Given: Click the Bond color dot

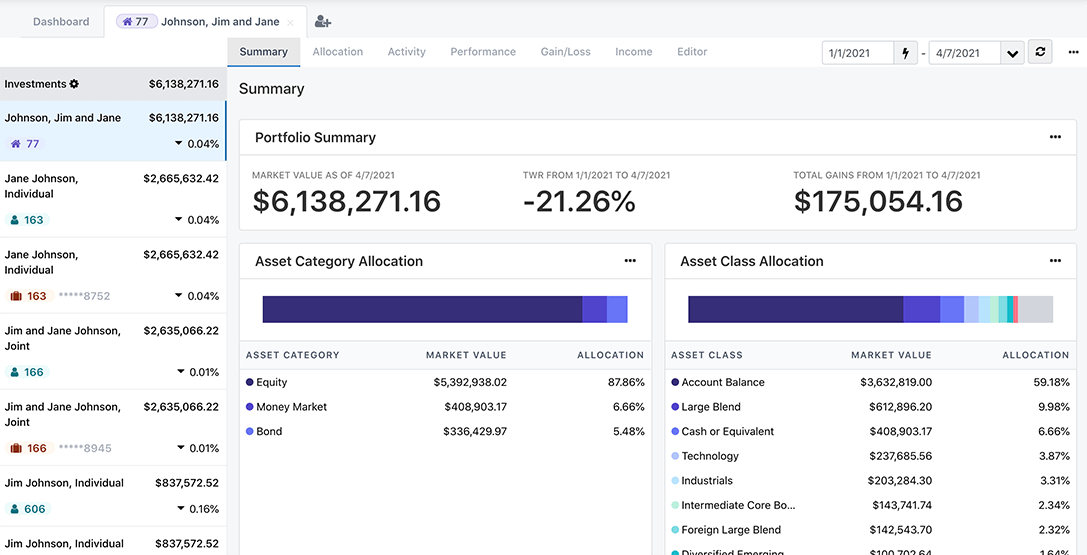Looking at the screenshot, I should tap(250, 432).
